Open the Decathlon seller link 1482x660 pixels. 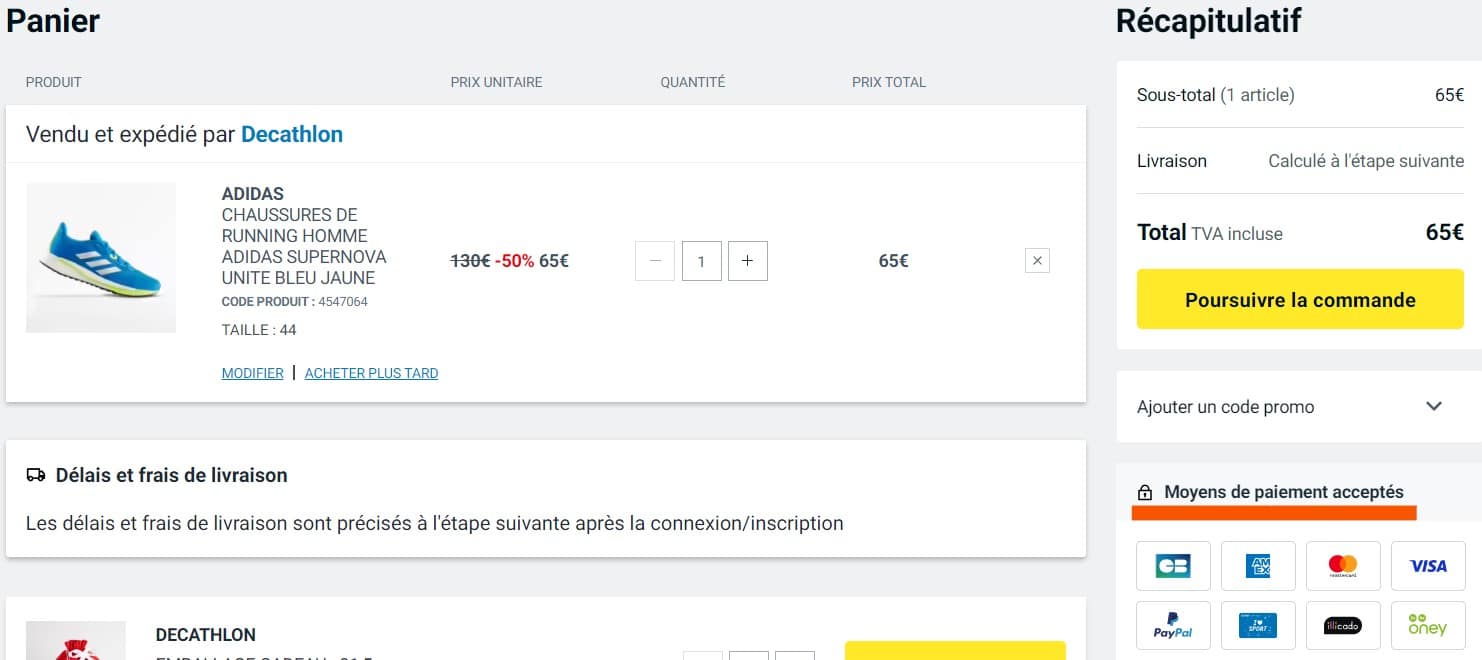(x=292, y=134)
